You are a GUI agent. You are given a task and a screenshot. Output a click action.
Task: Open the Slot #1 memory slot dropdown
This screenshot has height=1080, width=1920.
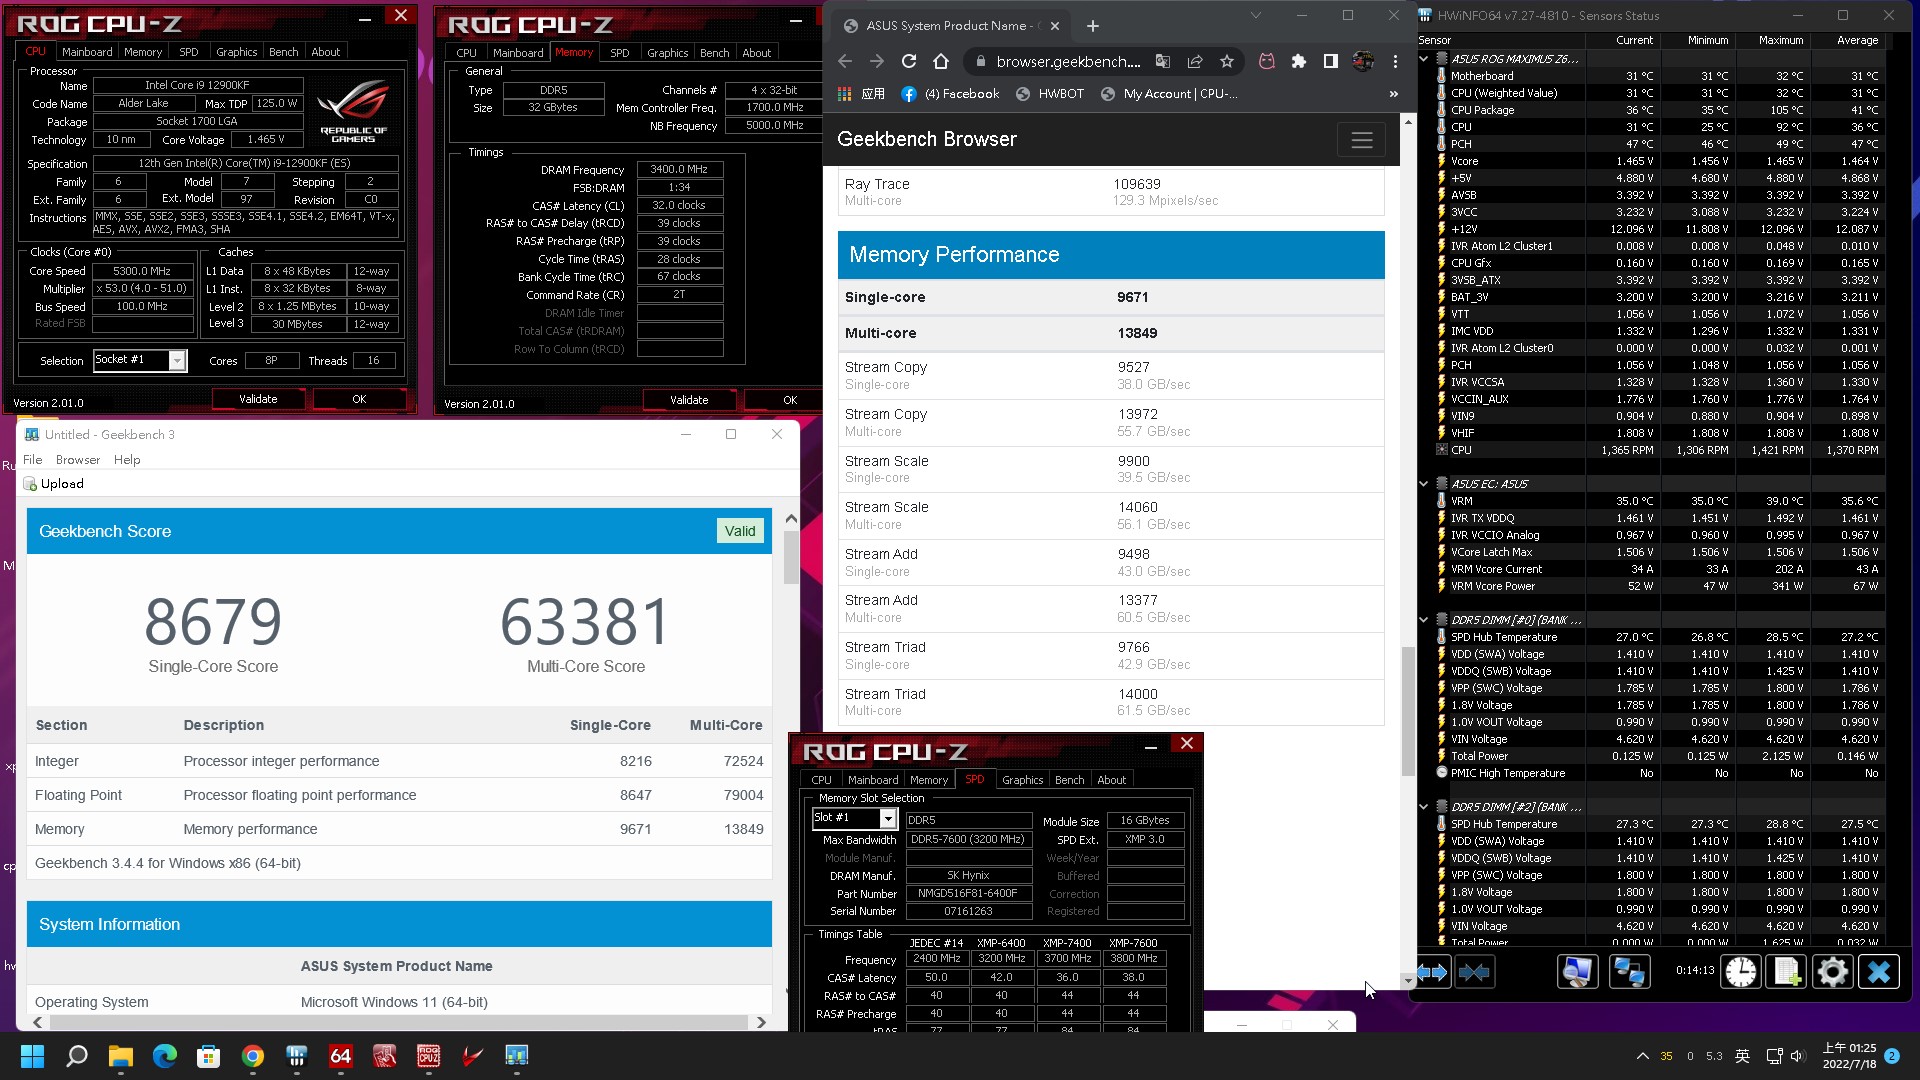tap(887, 819)
